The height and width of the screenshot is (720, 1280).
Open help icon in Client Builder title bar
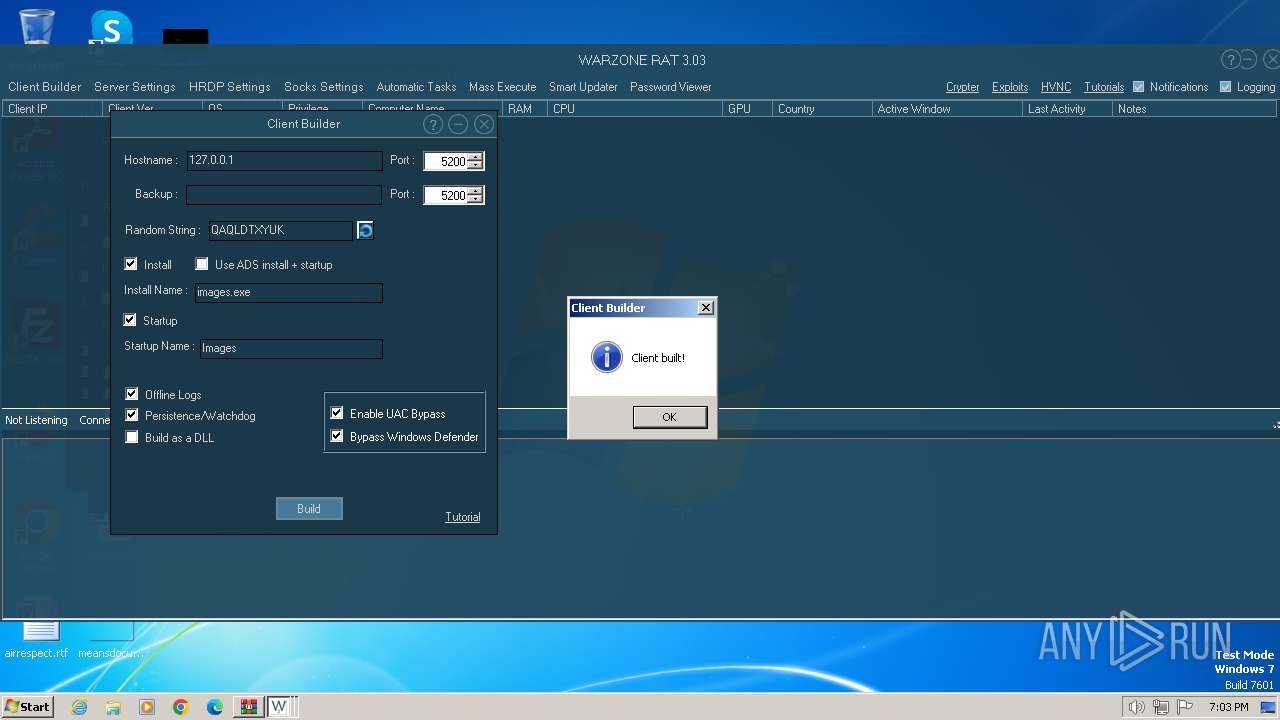click(433, 124)
